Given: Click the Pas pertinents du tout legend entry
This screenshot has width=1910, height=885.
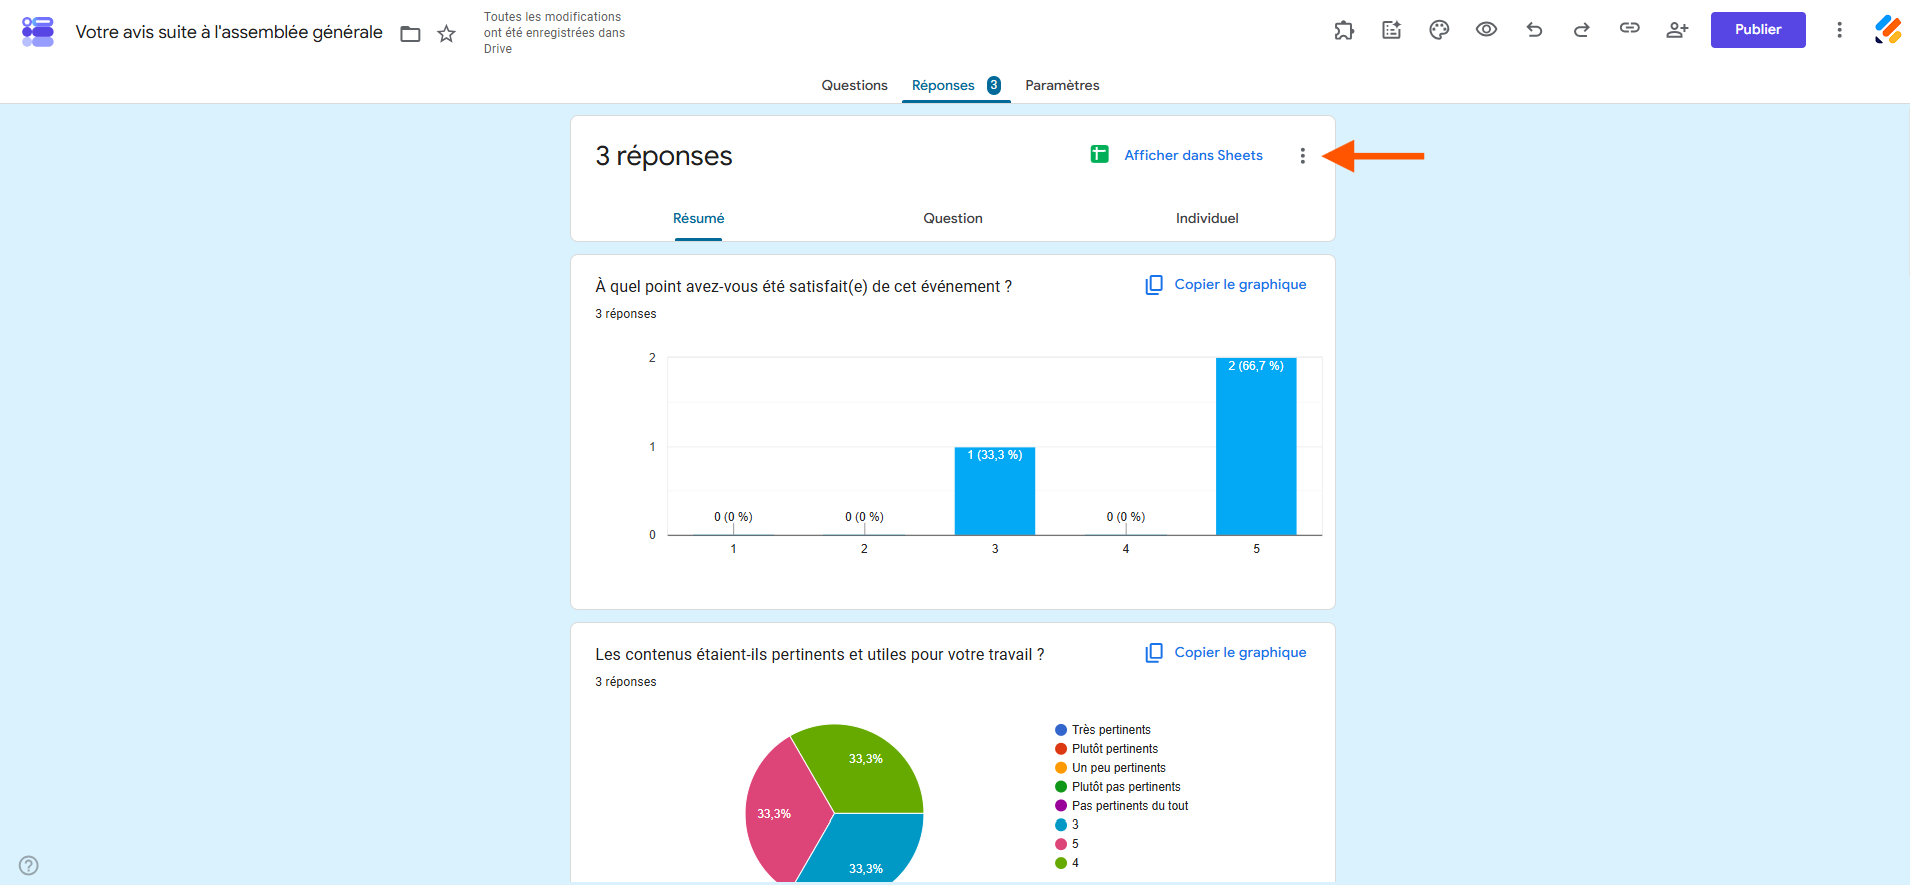Looking at the screenshot, I should 1122,806.
